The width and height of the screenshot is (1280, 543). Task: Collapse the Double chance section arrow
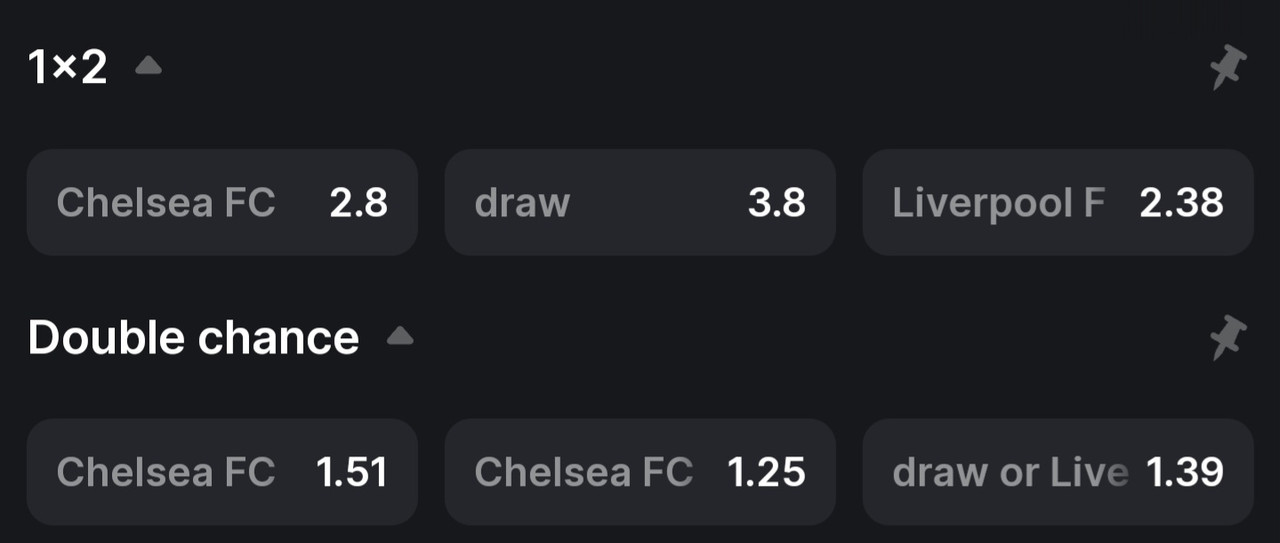[400, 335]
